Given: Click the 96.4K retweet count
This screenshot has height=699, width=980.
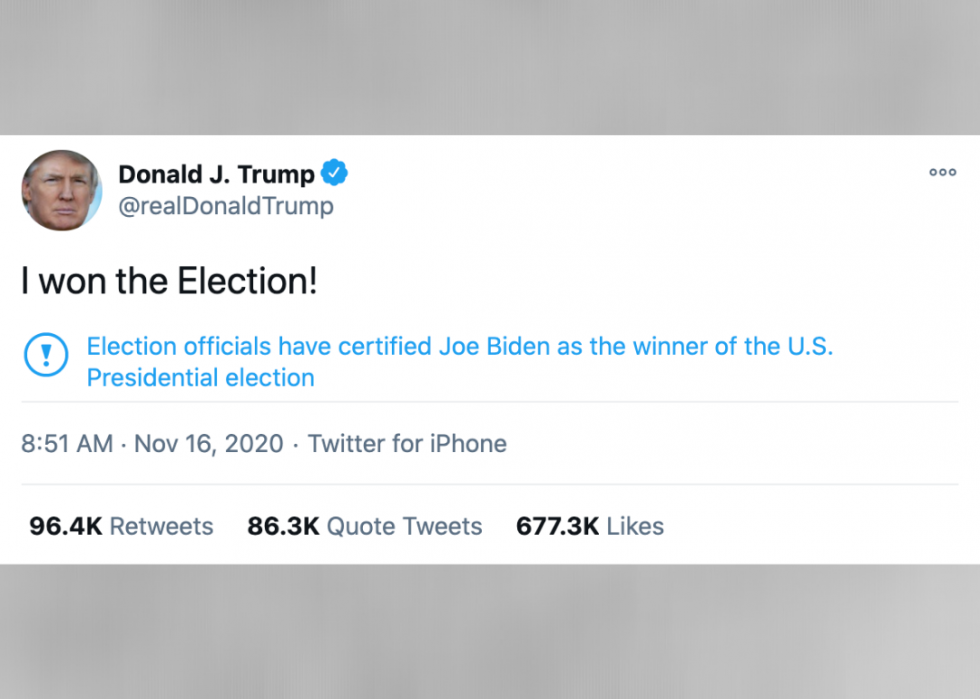Looking at the screenshot, I should (x=66, y=526).
